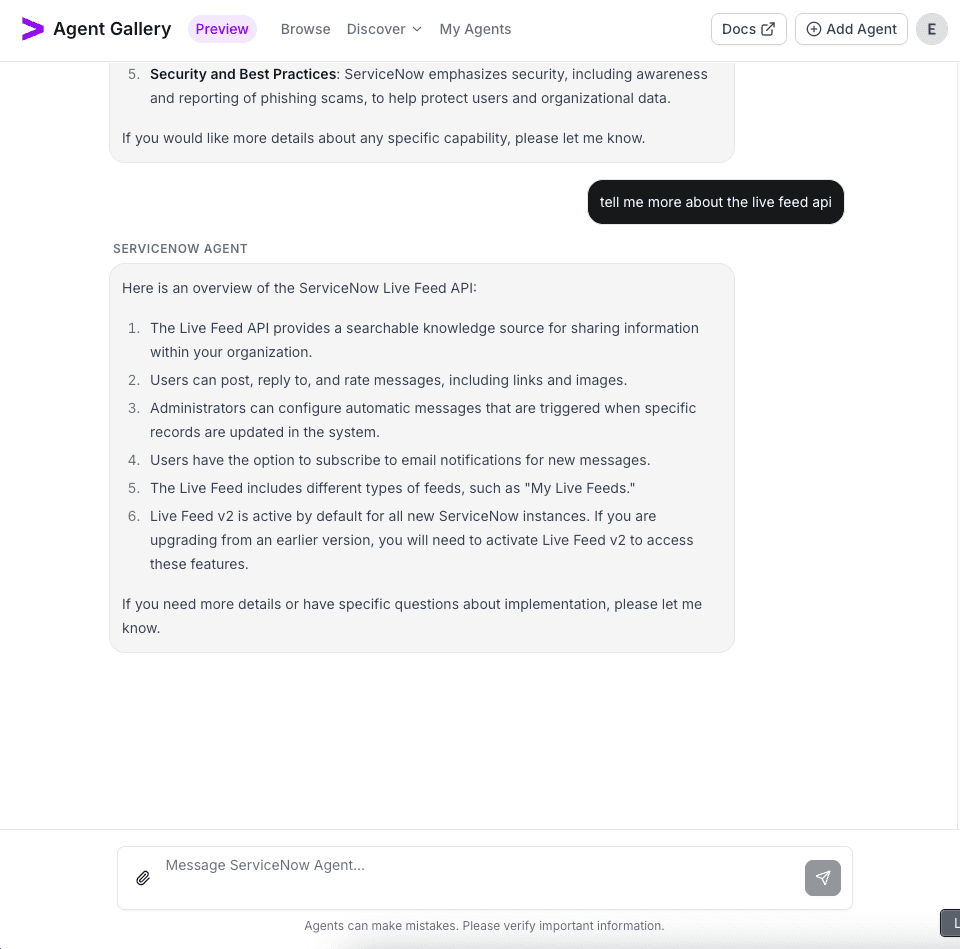Click the SERVICENOW AGENT label
This screenshot has width=960, height=949.
point(180,248)
